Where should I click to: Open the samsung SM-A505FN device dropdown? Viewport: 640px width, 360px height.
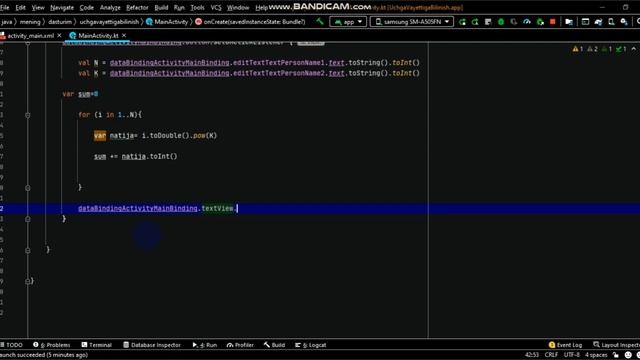click(411, 22)
